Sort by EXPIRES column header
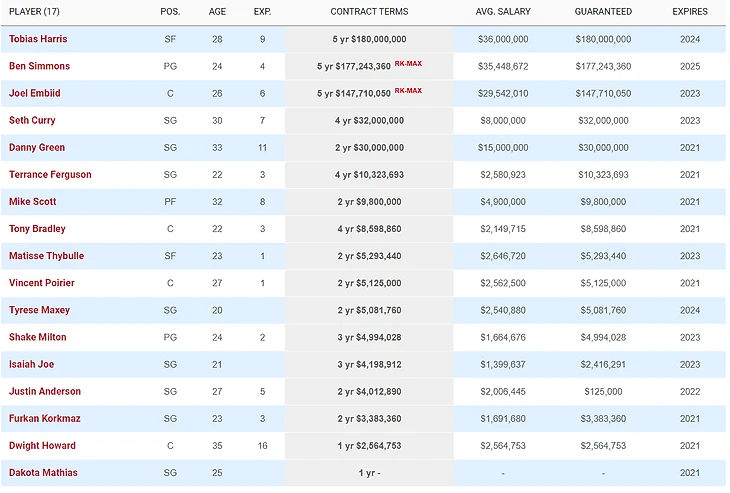This screenshot has height=493, width=730. click(x=689, y=12)
